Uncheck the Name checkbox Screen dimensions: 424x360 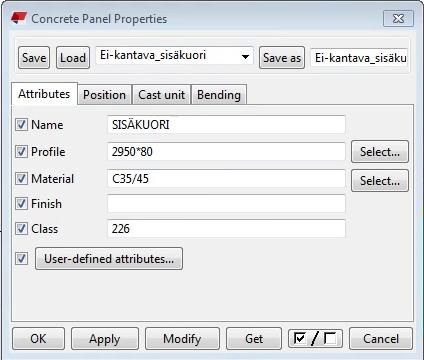tap(21, 125)
